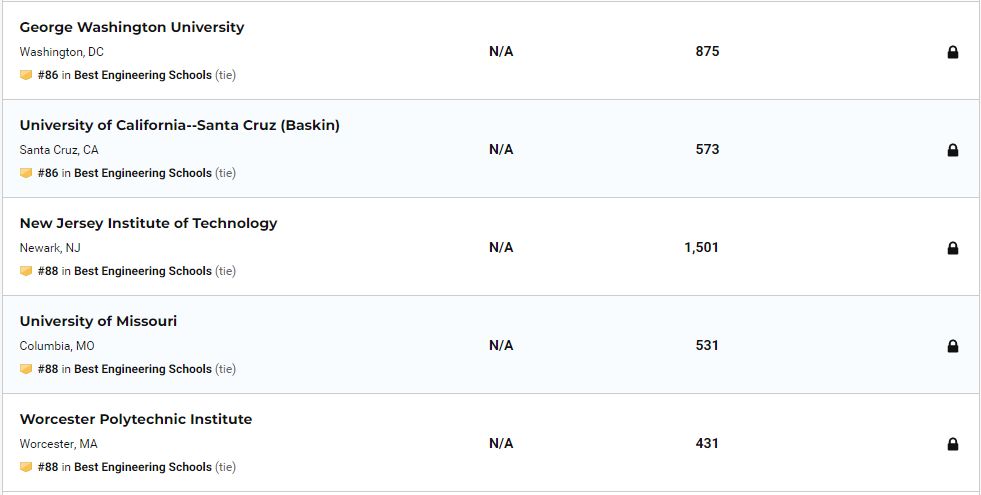Click Best Engineering Schools link under Santa Cruz
Screen dimensions: 981x495
[x=142, y=173]
